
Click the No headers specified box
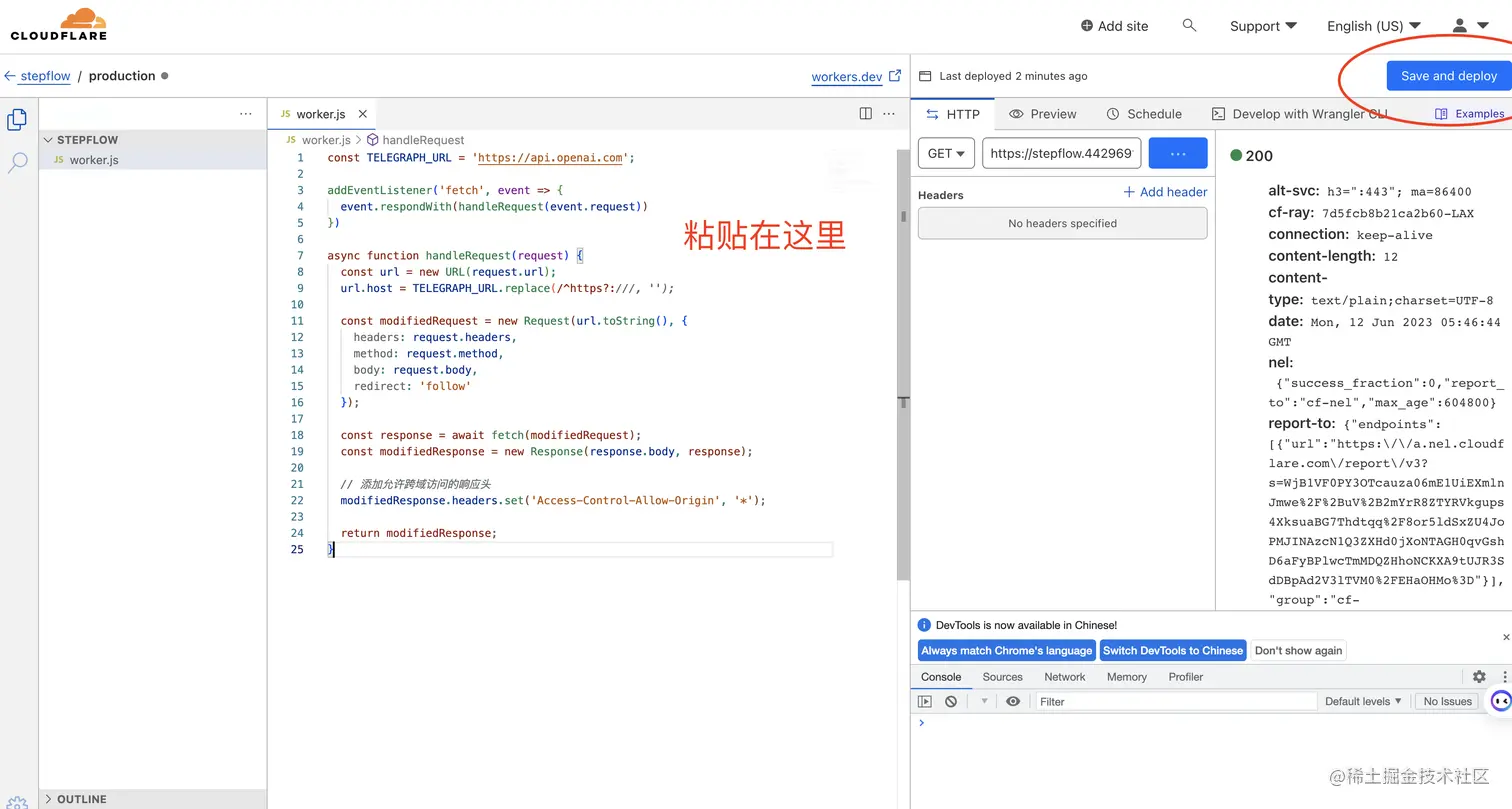[1062, 223]
